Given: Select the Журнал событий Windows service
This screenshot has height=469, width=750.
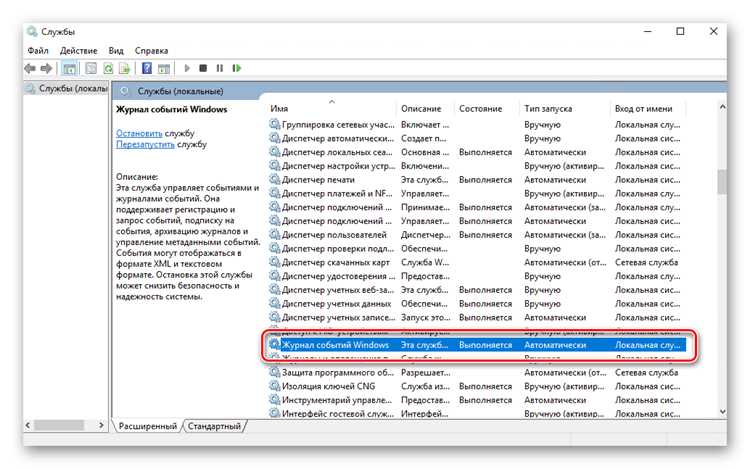Looking at the screenshot, I should (x=477, y=345).
